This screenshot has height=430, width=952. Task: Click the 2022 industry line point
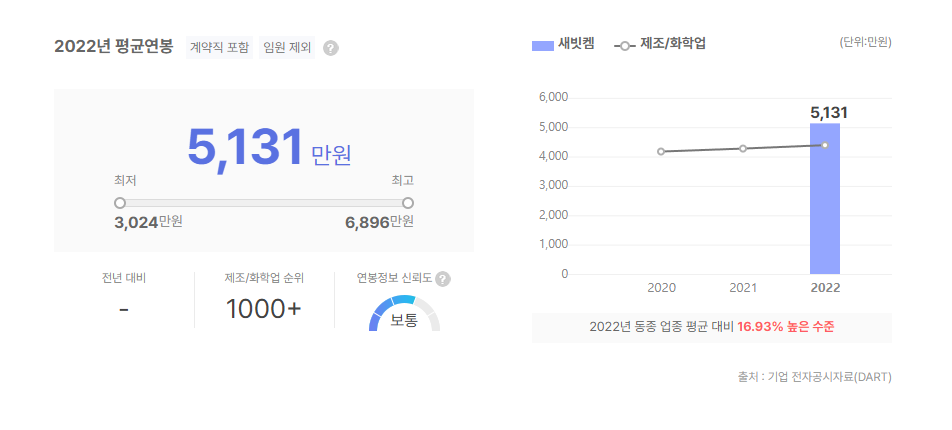point(825,145)
